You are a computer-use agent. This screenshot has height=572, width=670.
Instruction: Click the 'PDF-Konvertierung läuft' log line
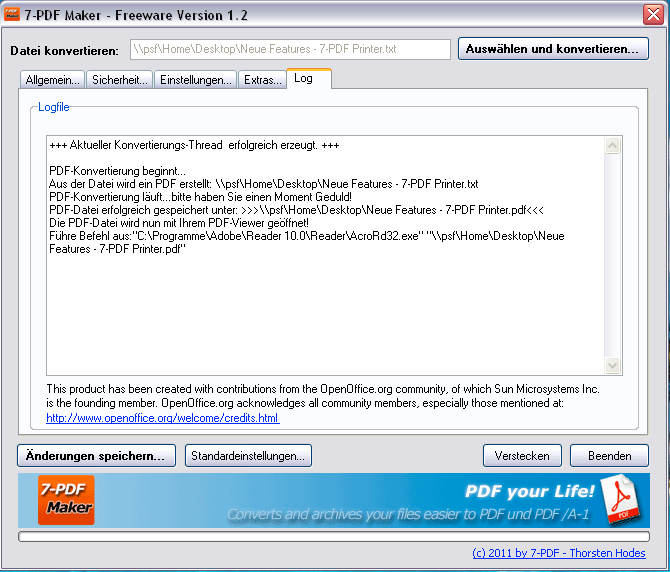200,197
